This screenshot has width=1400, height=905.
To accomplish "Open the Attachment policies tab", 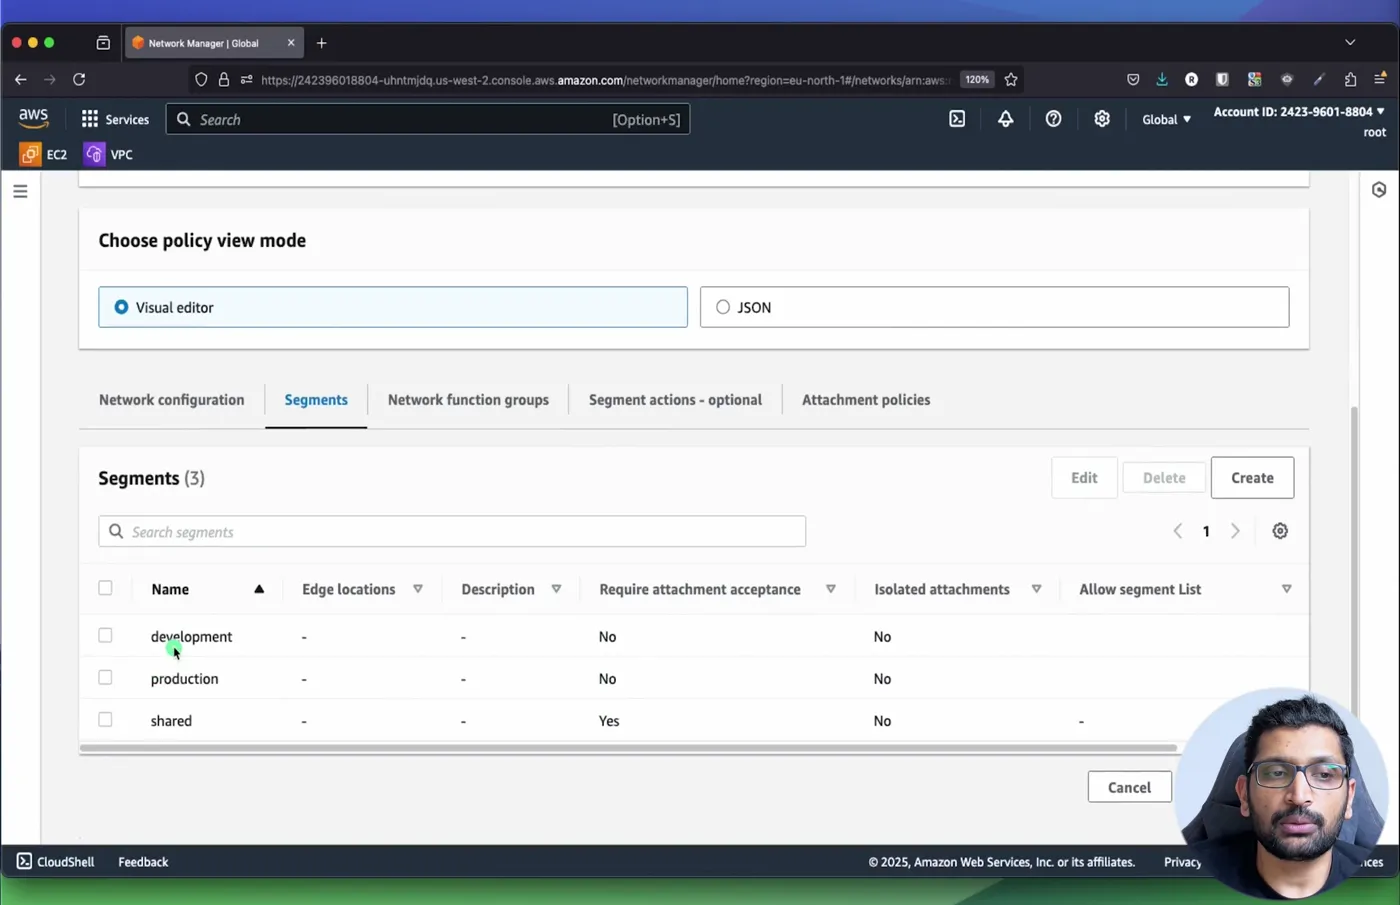I will coord(866,400).
